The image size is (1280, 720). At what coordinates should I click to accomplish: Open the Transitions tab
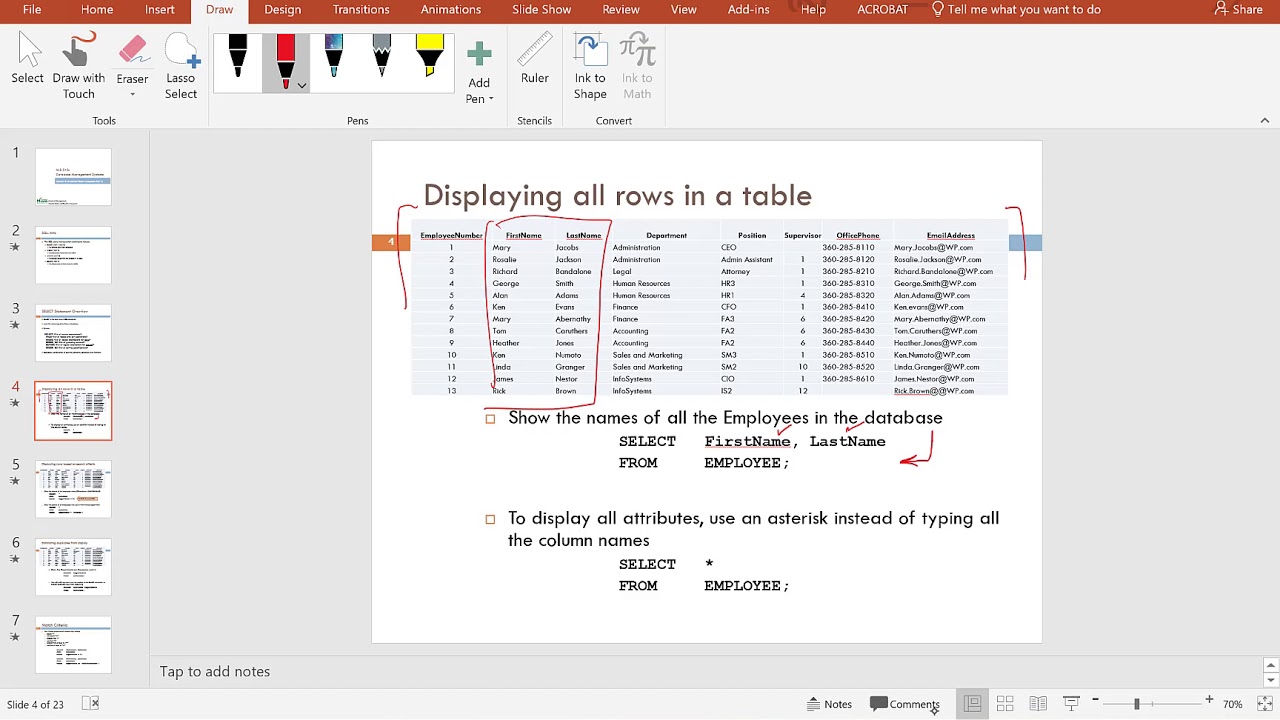point(361,9)
